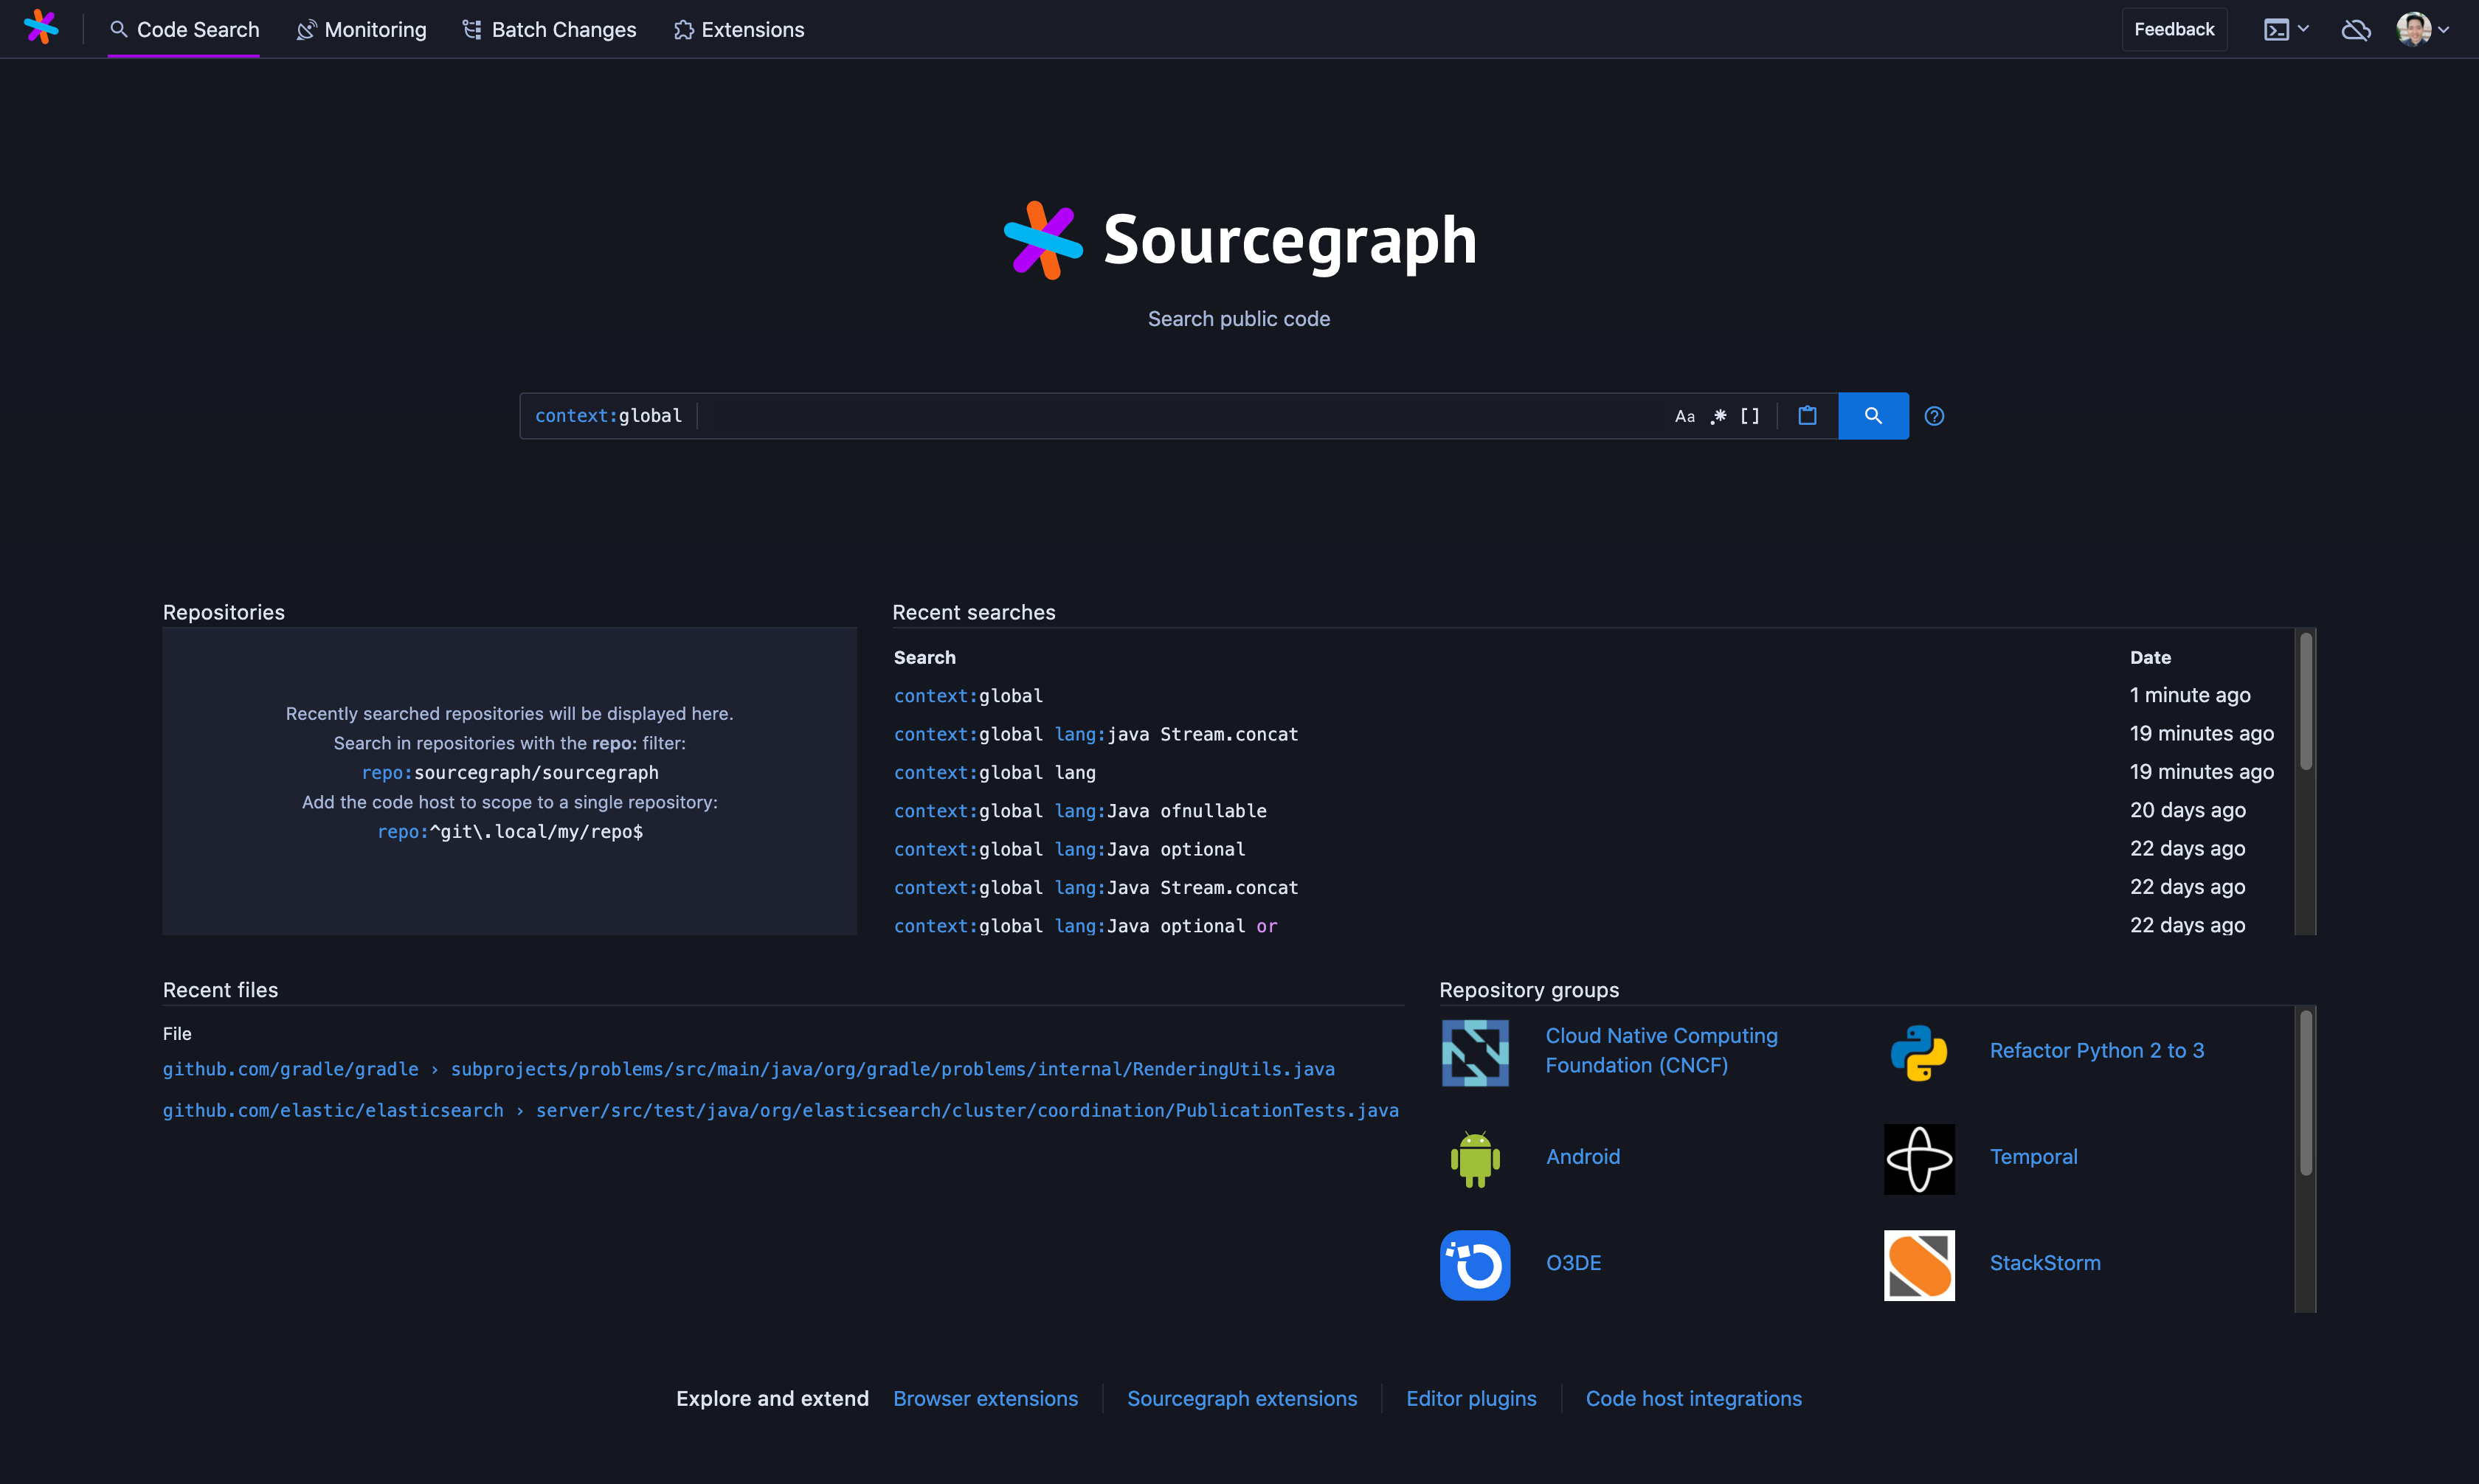
Task: Toggle regular expression search mode
Action: pos(1718,416)
